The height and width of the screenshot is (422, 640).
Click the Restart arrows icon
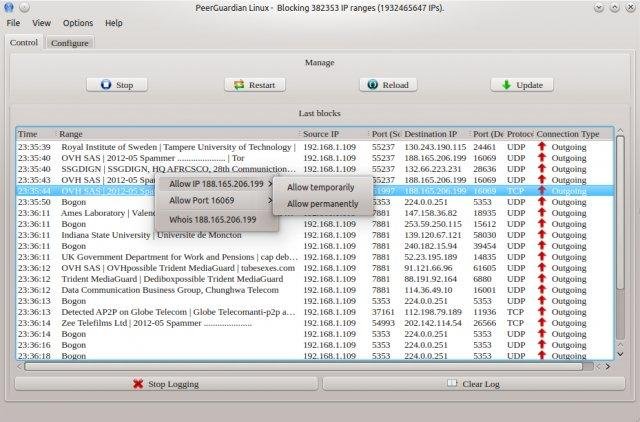(x=239, y=85)
